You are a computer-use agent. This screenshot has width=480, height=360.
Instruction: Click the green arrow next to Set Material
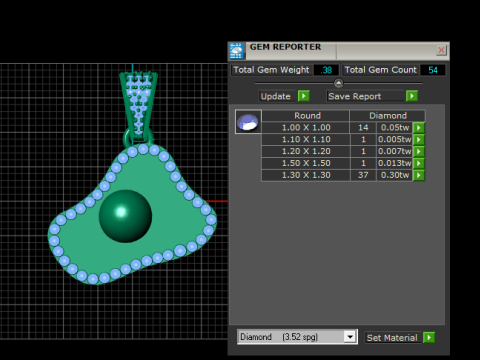tap(429, 337)
